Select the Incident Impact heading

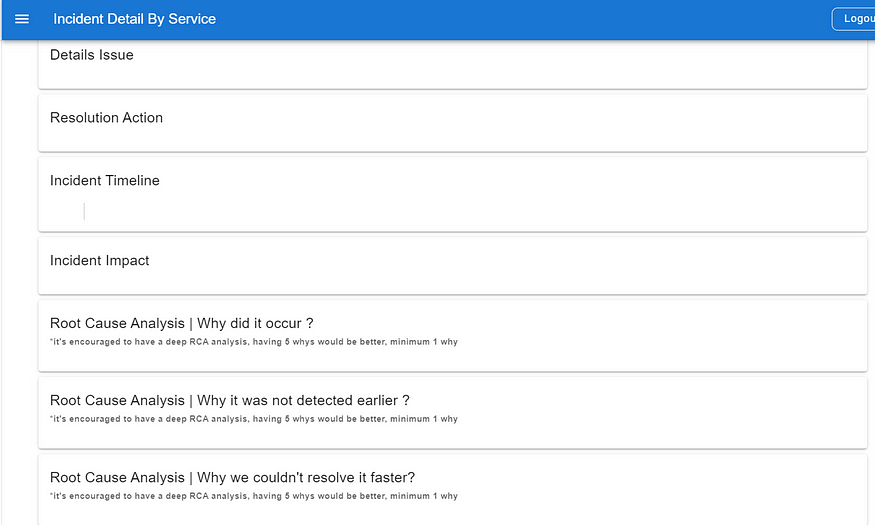pyautogui.click(x=99, y=261)
